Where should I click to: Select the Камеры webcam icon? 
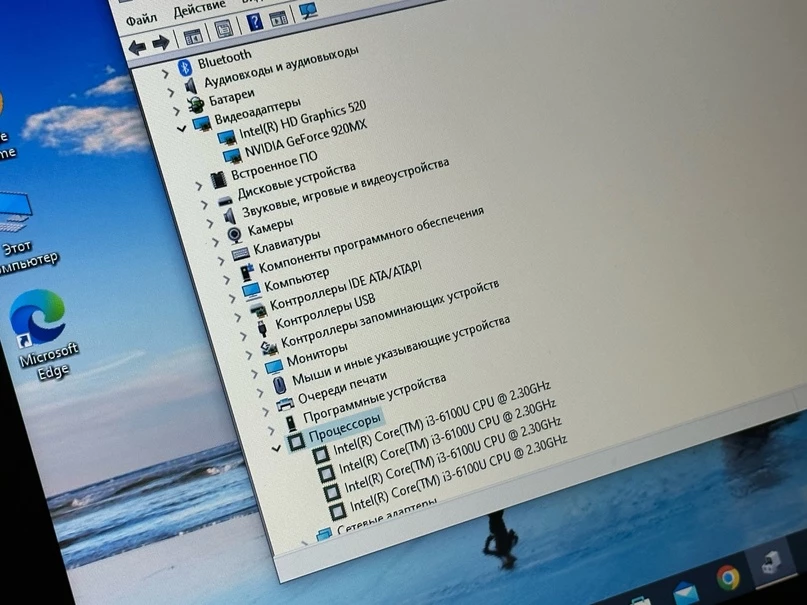tap(235, 235)
